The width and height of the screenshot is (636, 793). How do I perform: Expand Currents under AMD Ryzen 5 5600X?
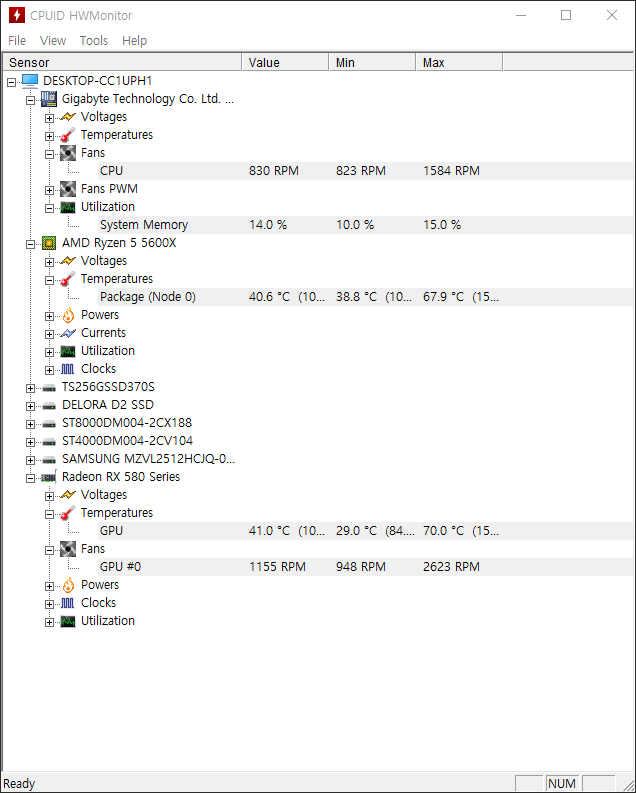pos(49,334)
